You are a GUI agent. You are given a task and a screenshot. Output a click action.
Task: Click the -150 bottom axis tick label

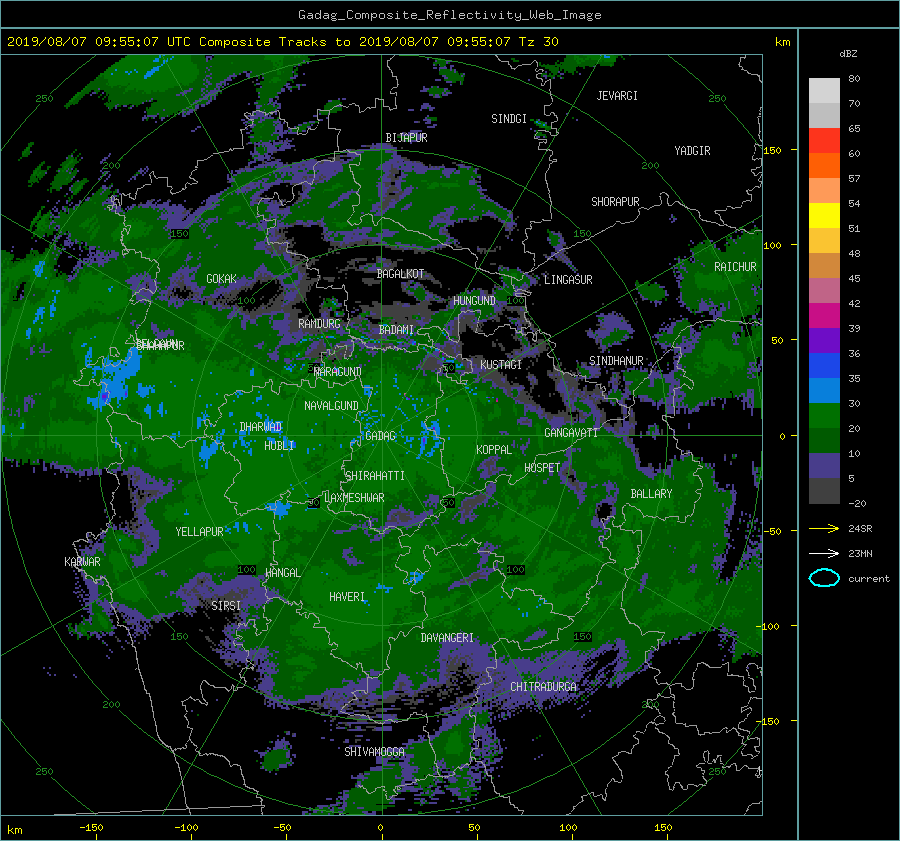(x=91, y=827)
